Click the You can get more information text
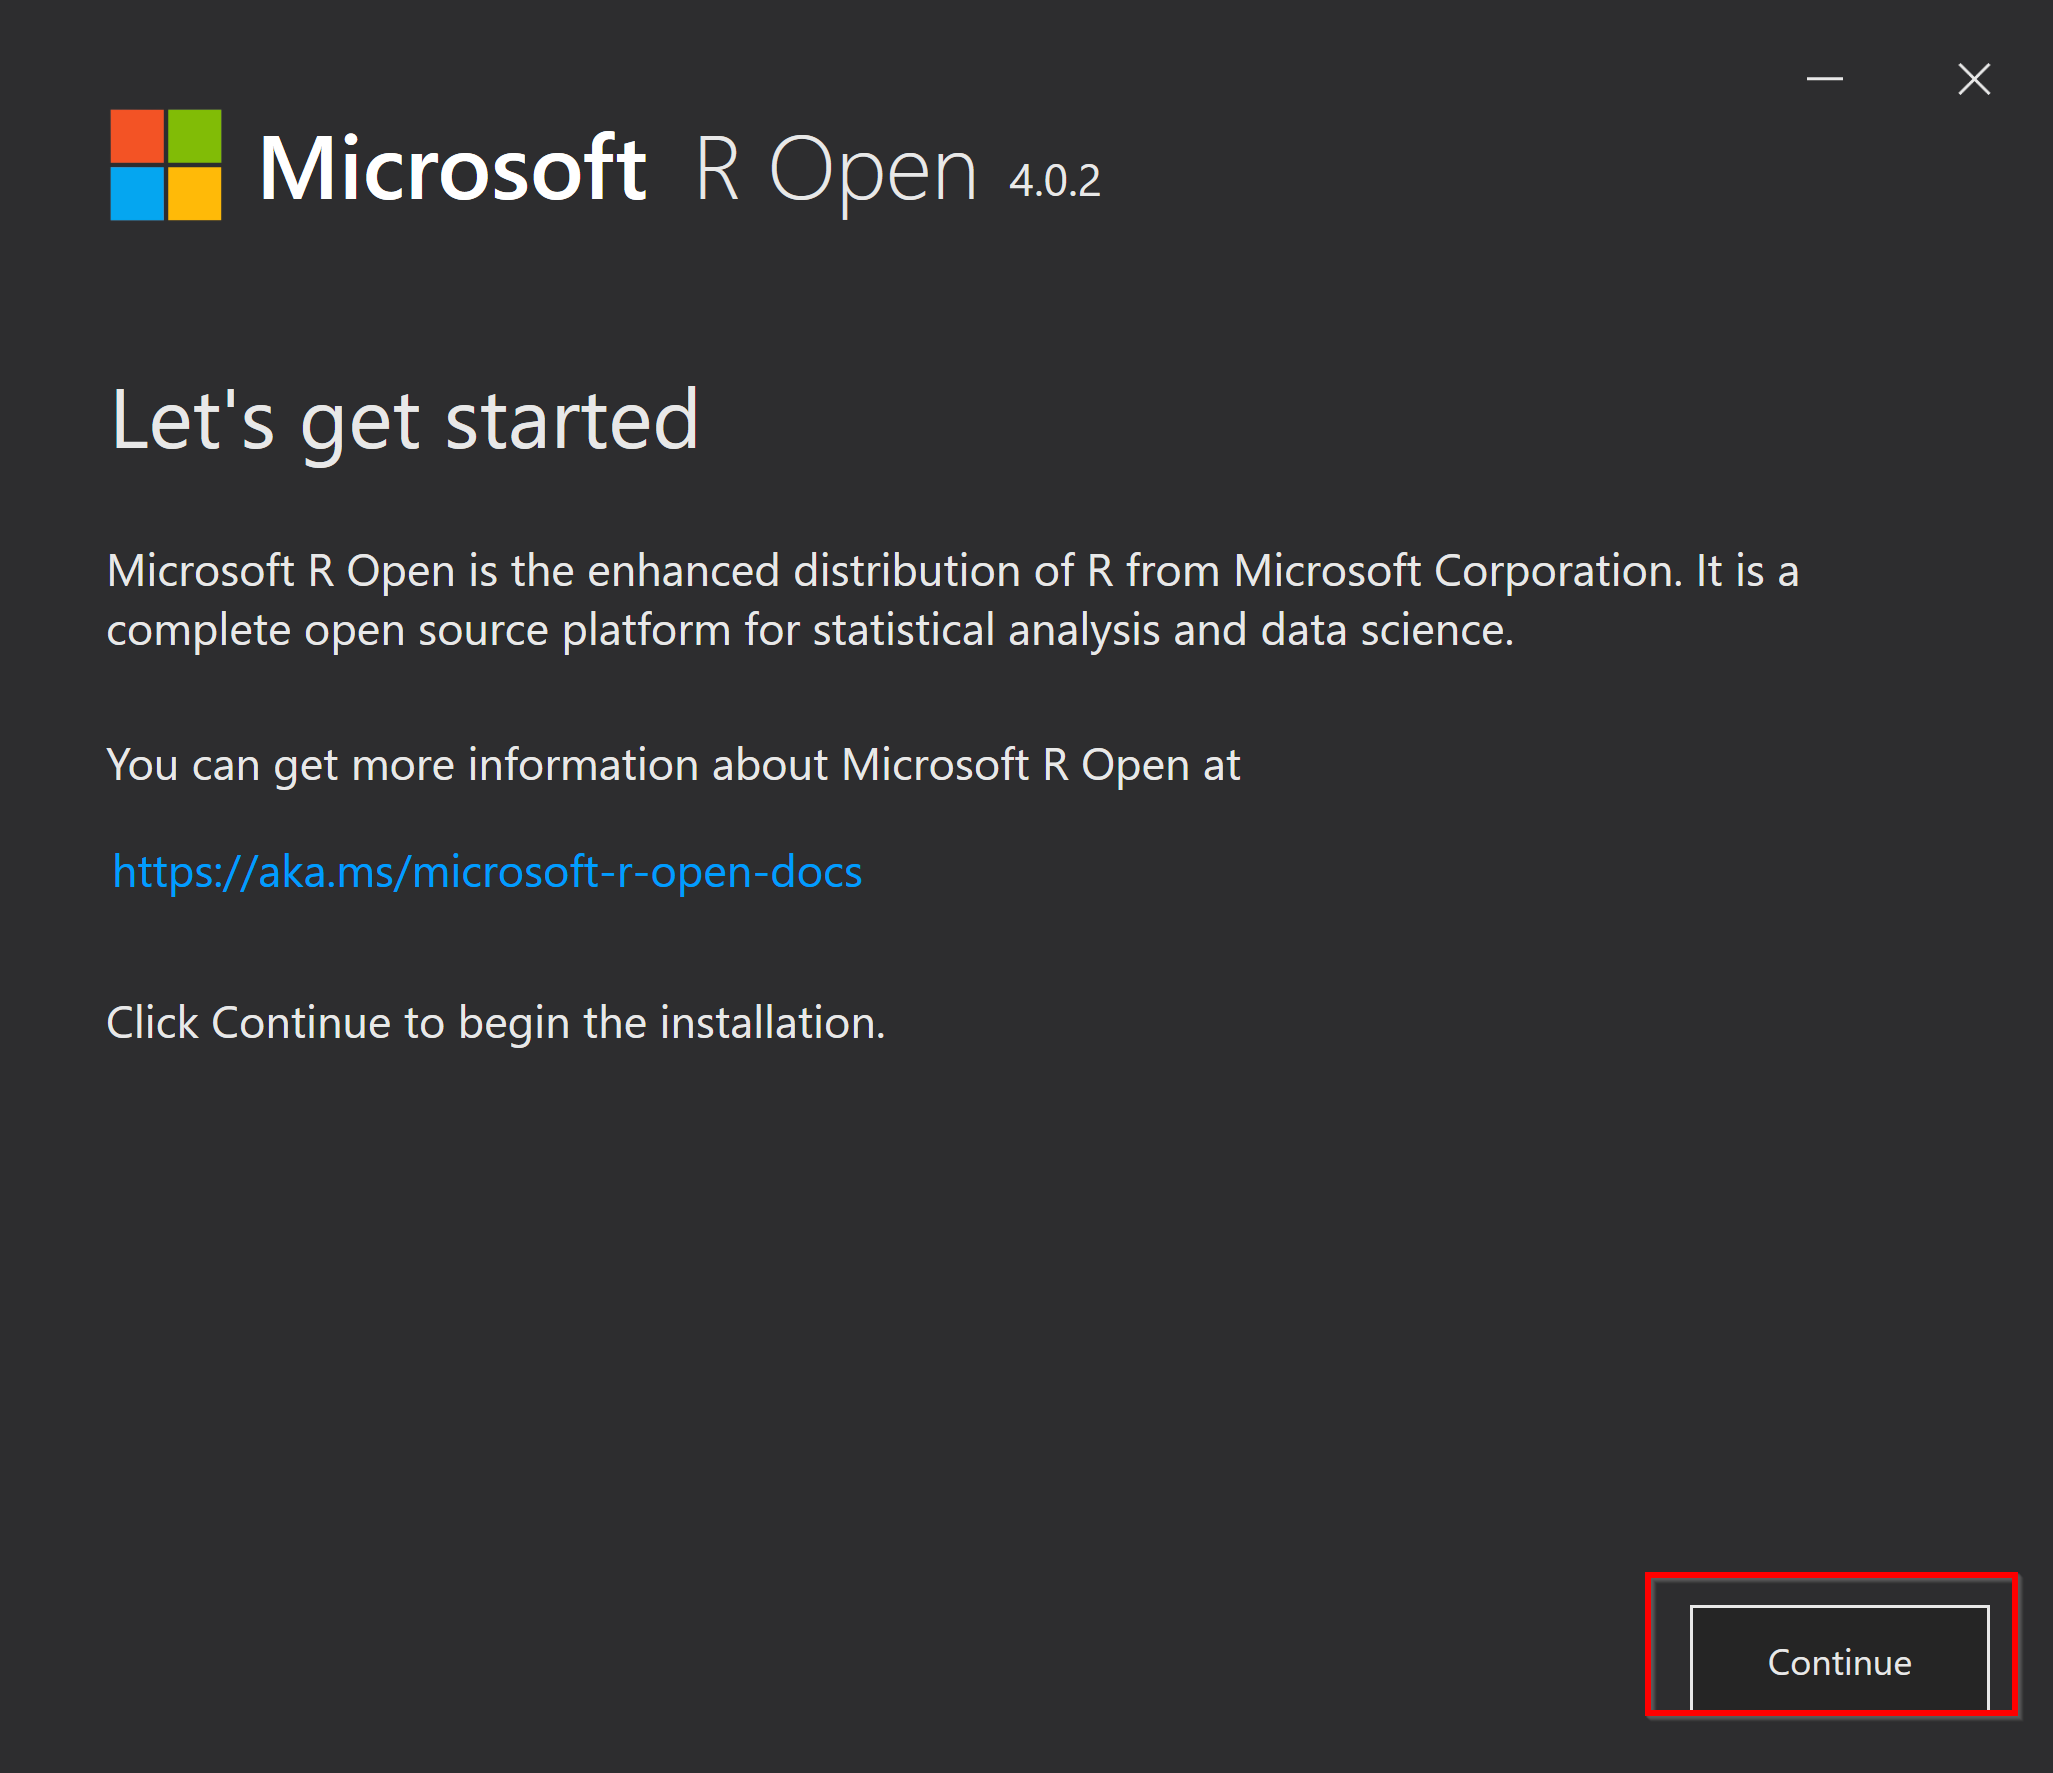Screen dimensions: 2053x1773 point(673,766)
